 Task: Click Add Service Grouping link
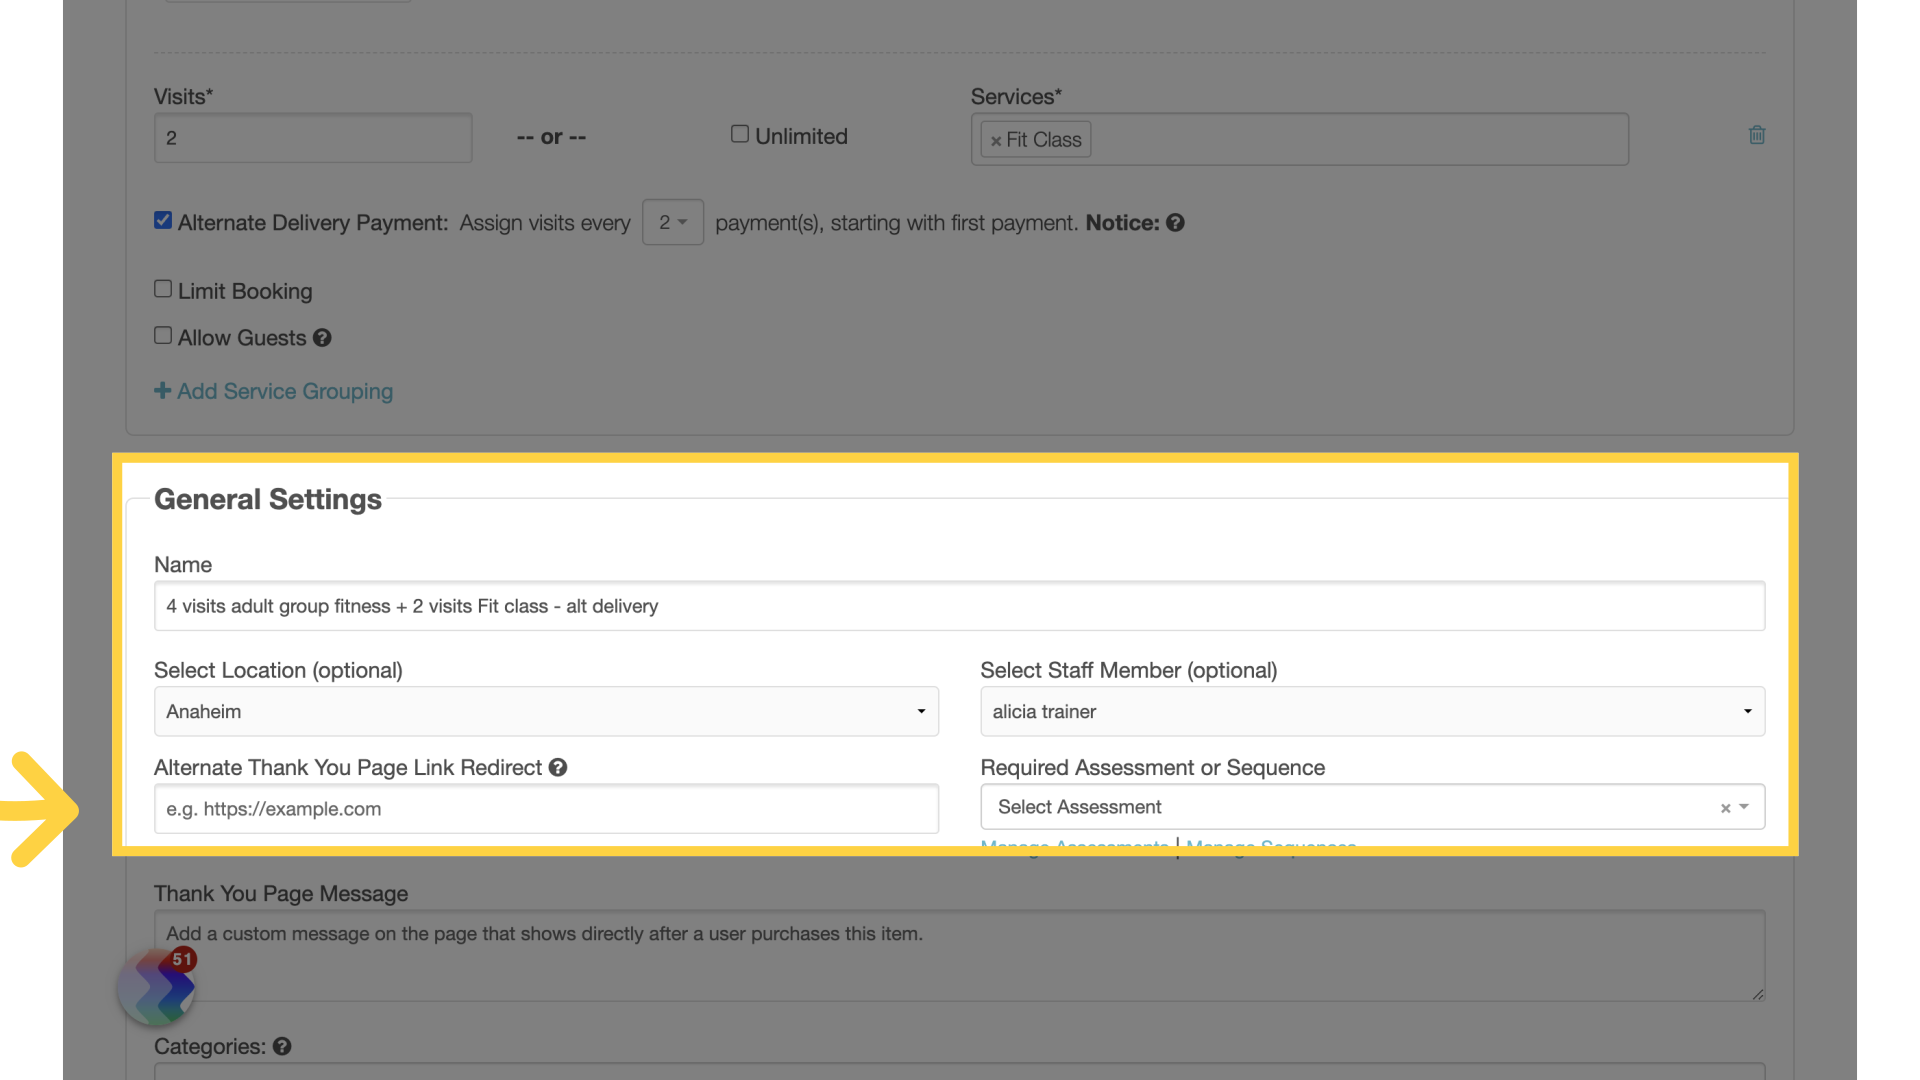(273, 390)
